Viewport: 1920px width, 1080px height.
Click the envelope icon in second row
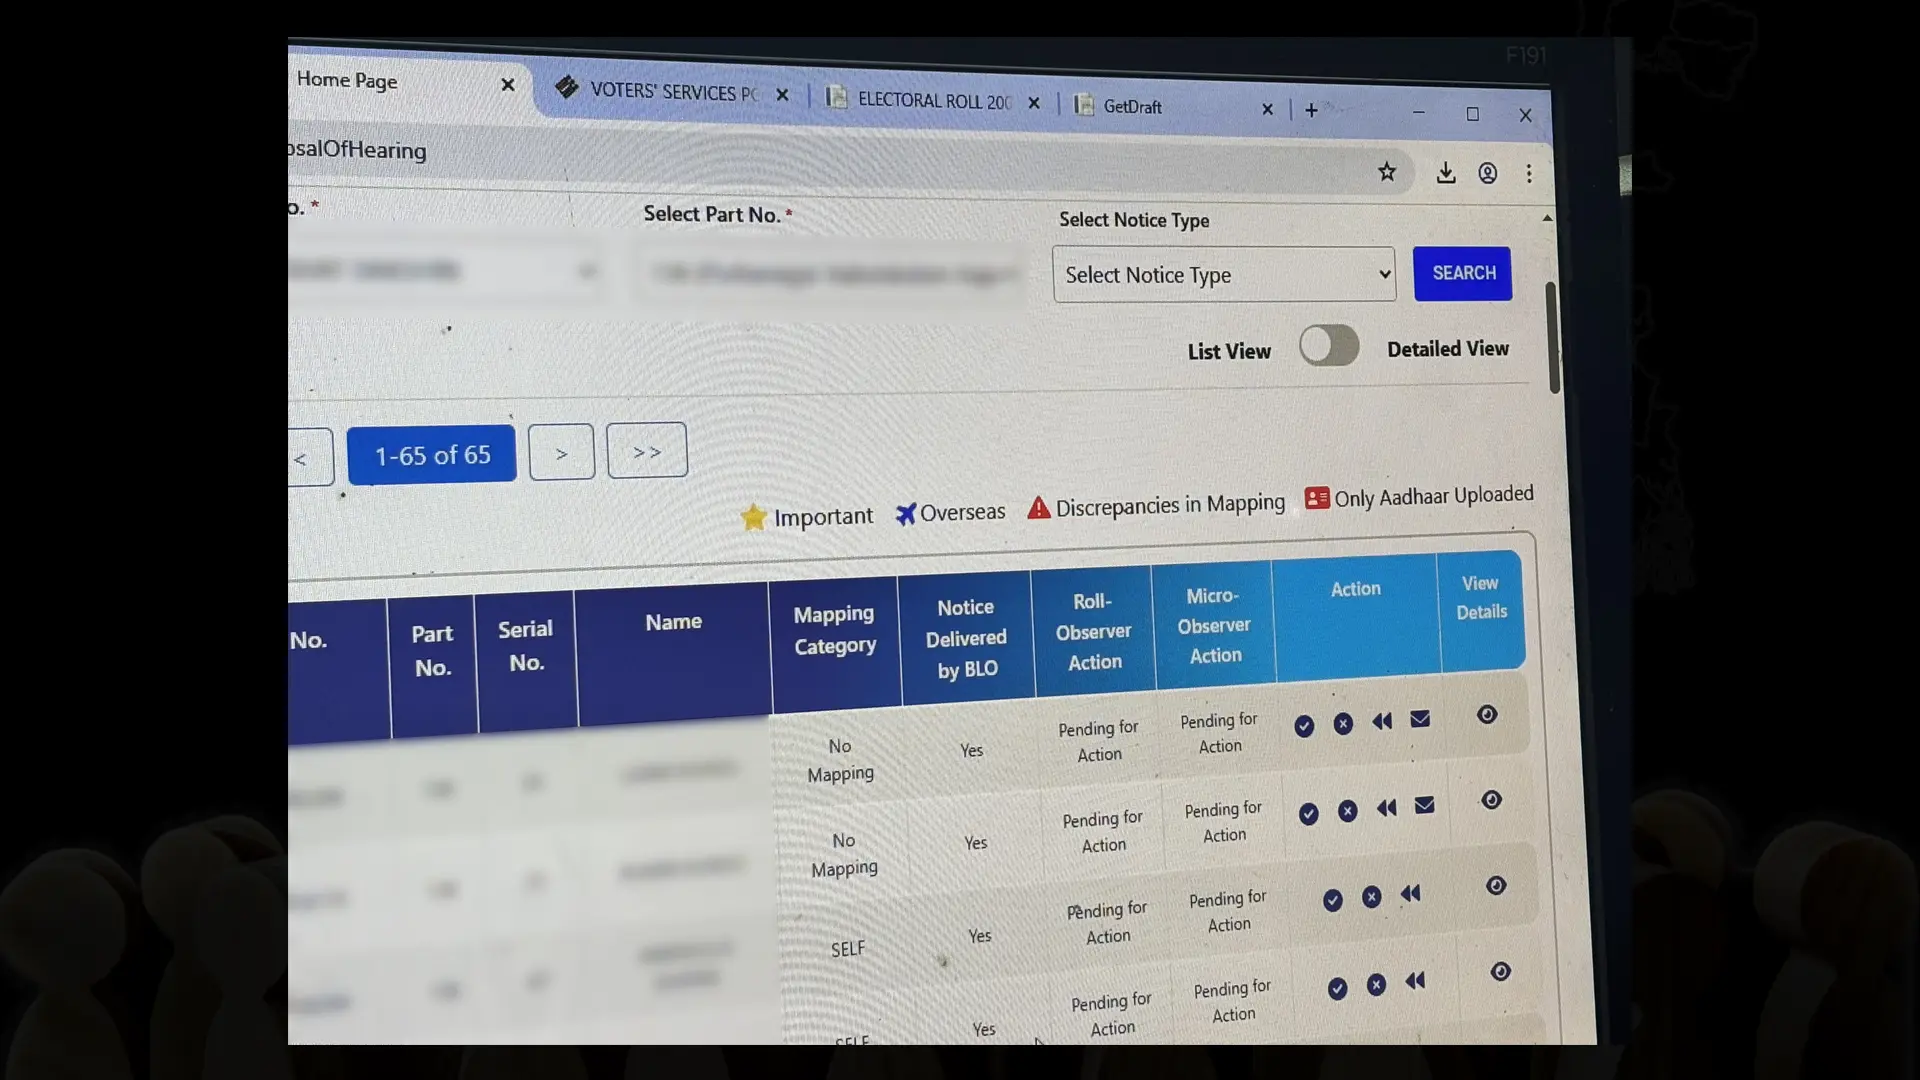click(x=1425, y=806)
